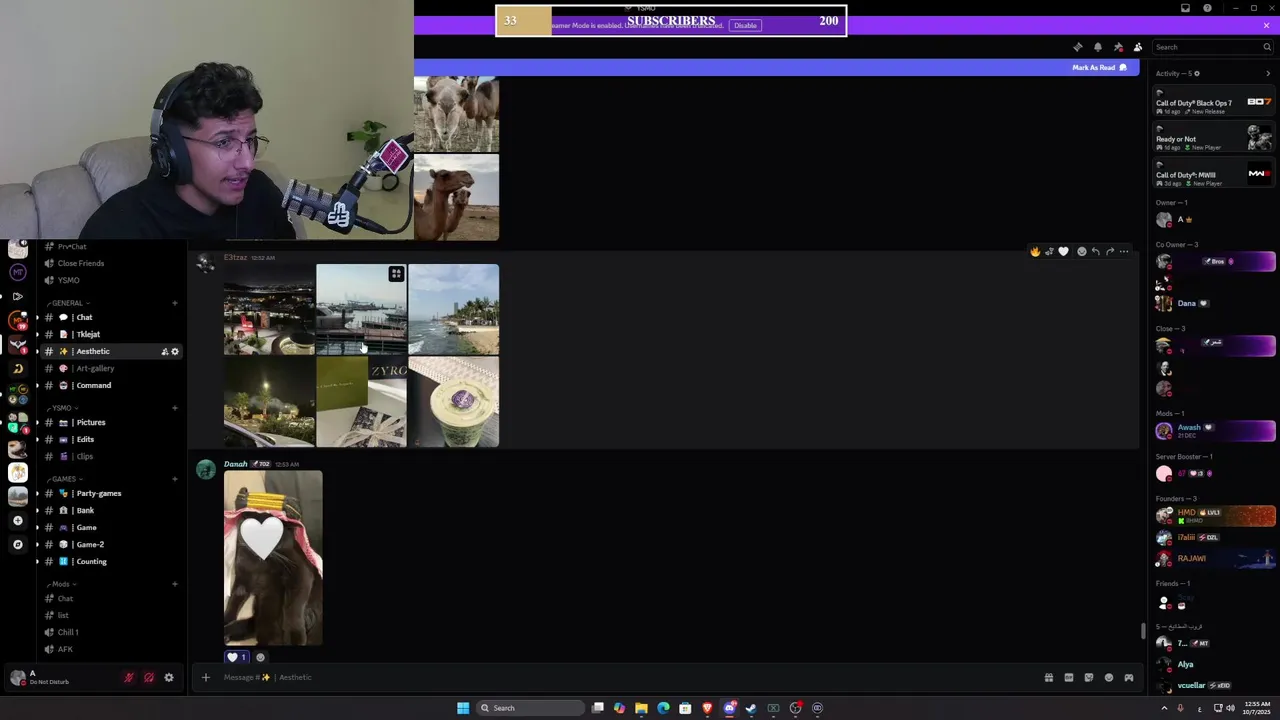Open GIF picker in message bar

pos(1068,677)
